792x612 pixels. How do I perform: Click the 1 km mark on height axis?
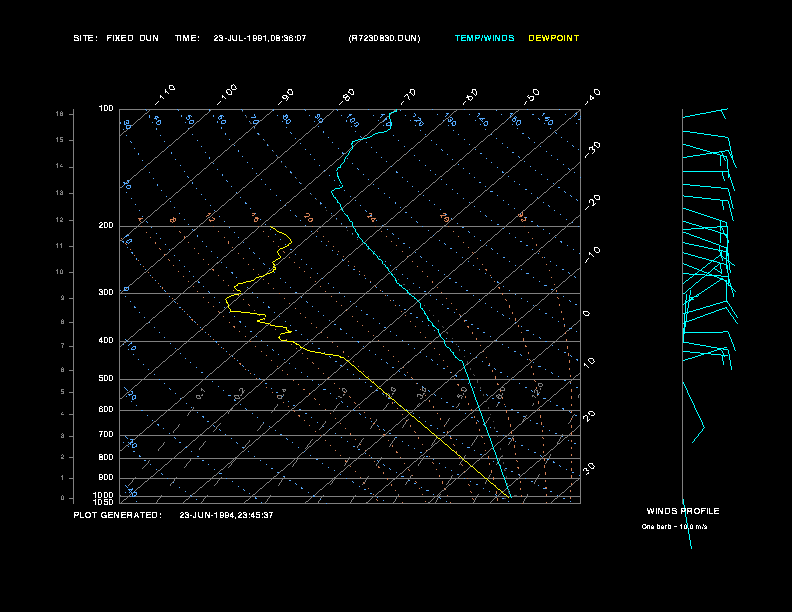pyautogui.click(x=63, y=478)
